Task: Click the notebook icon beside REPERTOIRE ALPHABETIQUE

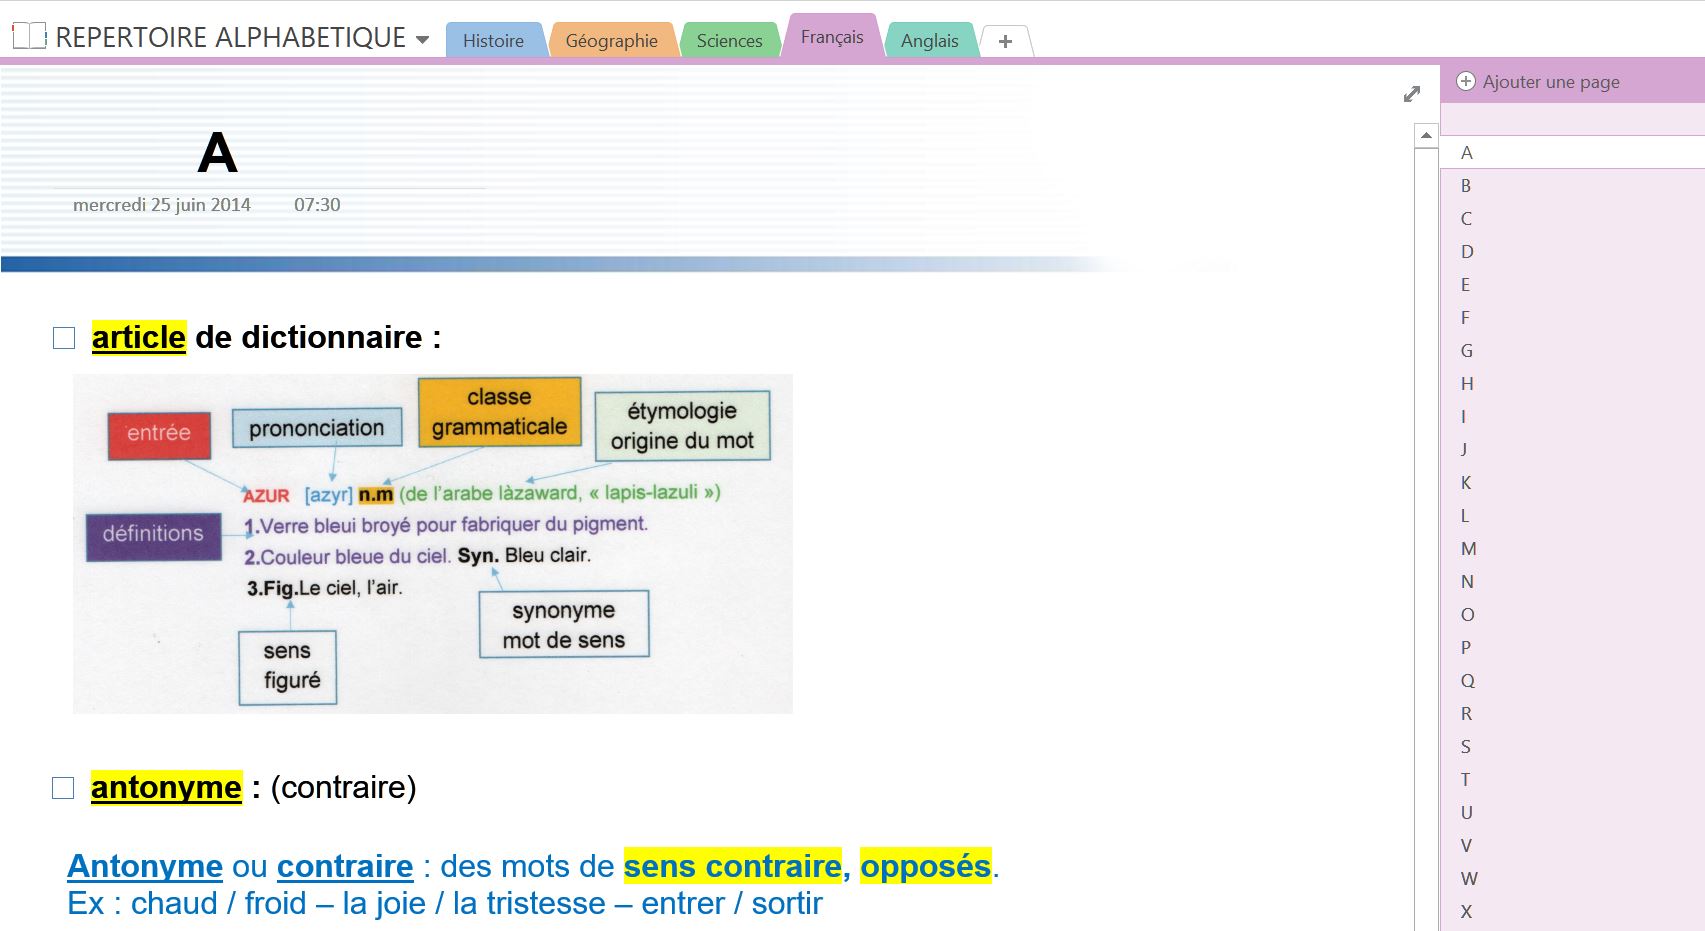Action: click(x=29, y=37)
